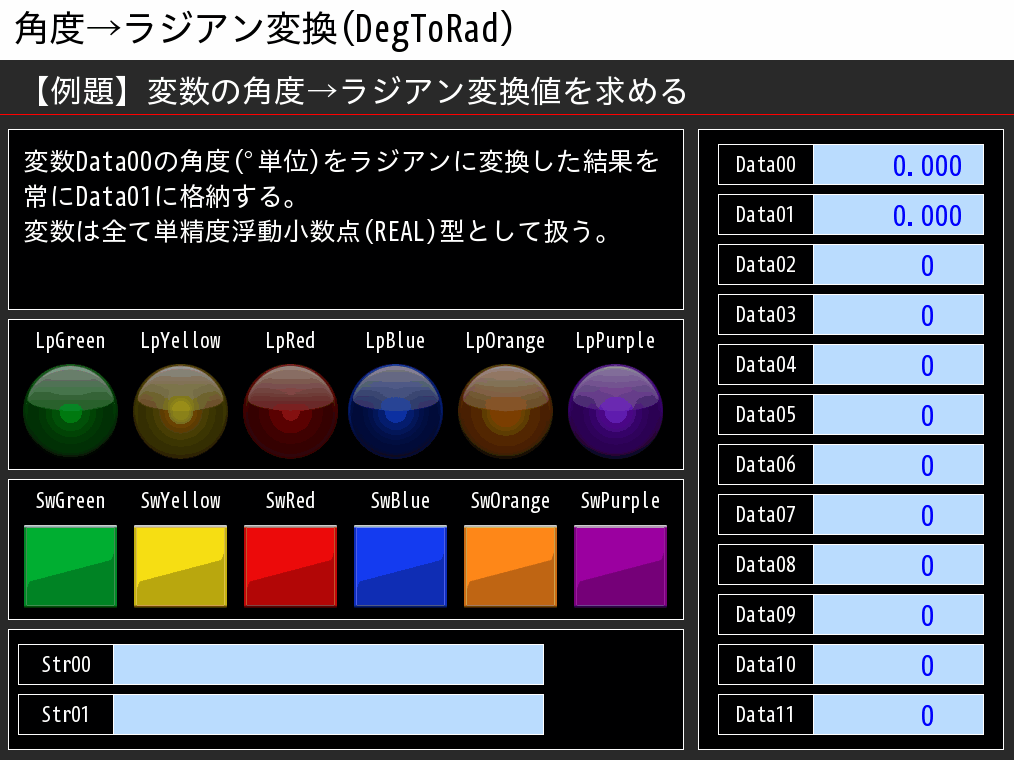Click the LpGreen text label
The height and width of the screenshot is (760, 1014).
(x=70, y=341)
